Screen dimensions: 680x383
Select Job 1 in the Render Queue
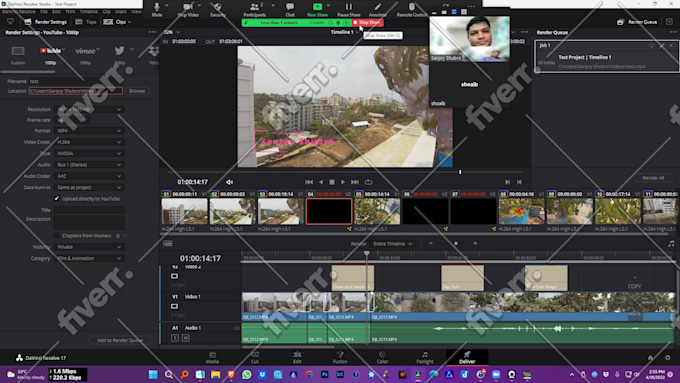pos(608,56)
